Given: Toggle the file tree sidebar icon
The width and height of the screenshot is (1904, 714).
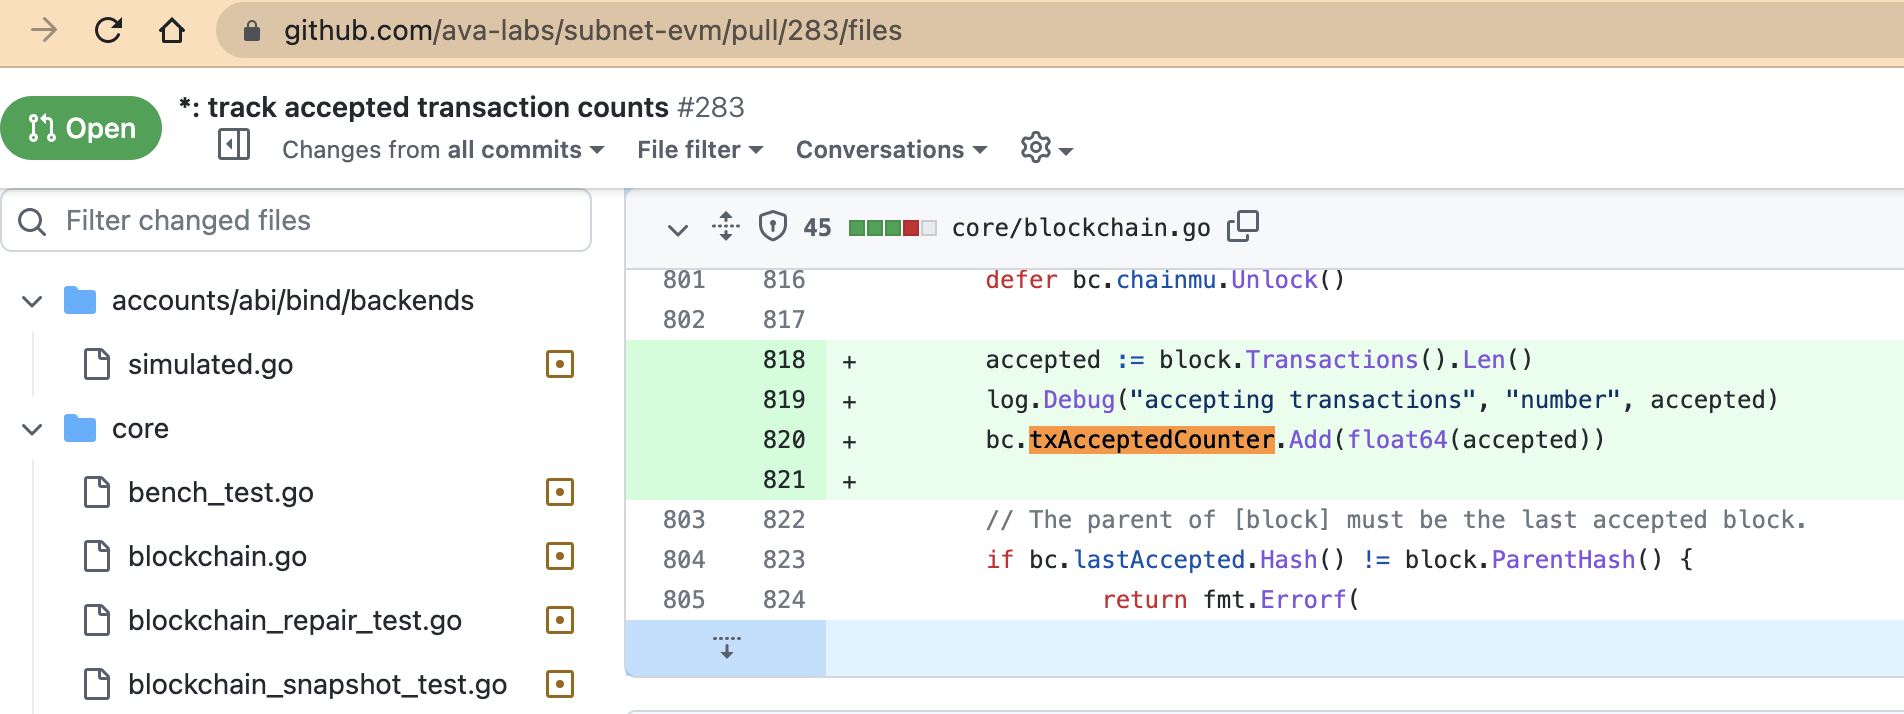Looking at the screenshot, I should pos(234,146).
